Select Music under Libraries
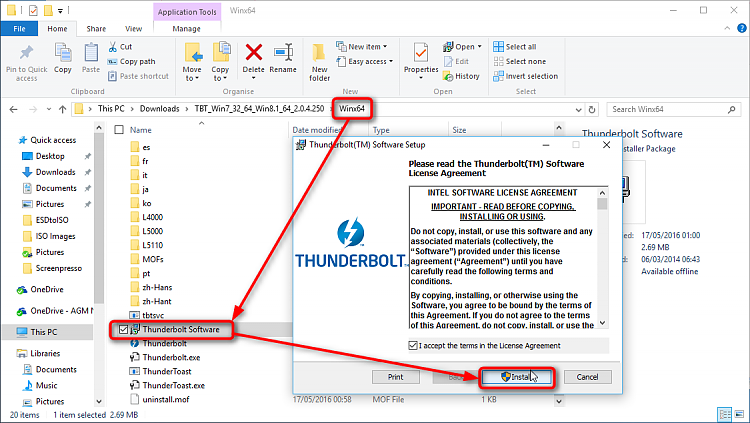 [x=46, y=386]
